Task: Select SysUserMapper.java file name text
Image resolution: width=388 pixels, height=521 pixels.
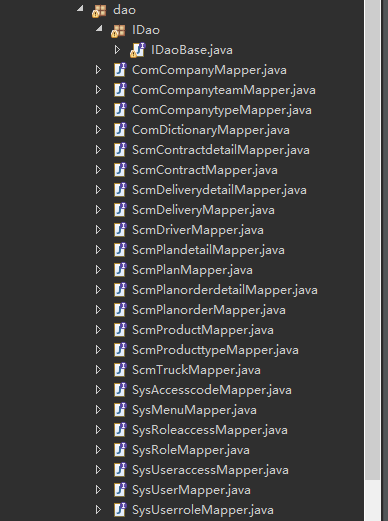Action: tap(191, 490)
